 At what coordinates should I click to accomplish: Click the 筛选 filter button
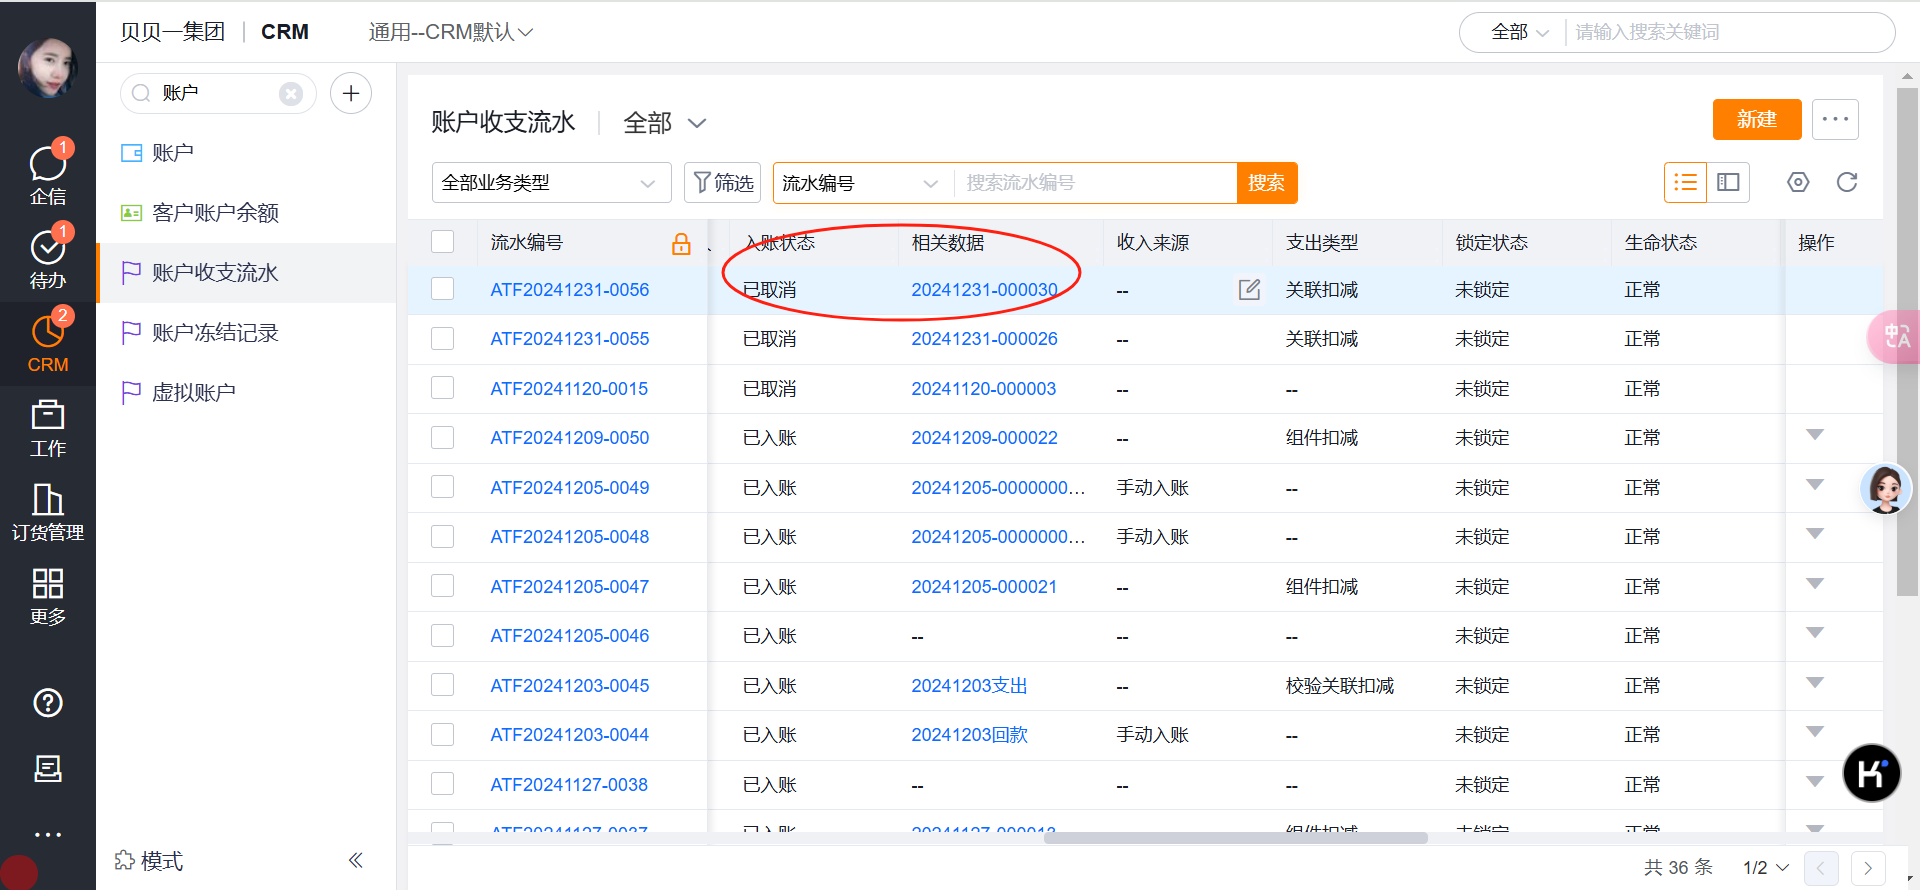coord(722,183)
